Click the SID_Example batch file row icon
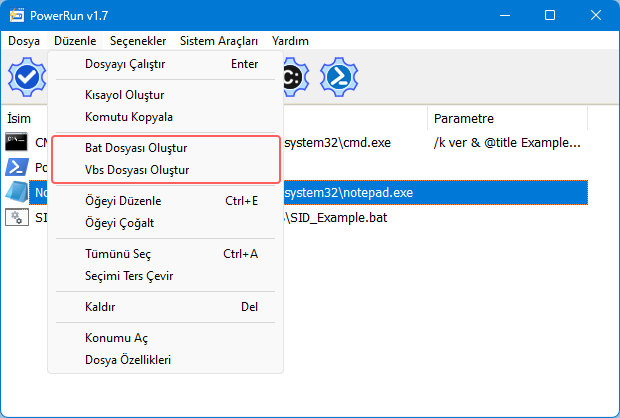This screenshot has width=620, height=418. pyautogui.click(x=17, y=218)
